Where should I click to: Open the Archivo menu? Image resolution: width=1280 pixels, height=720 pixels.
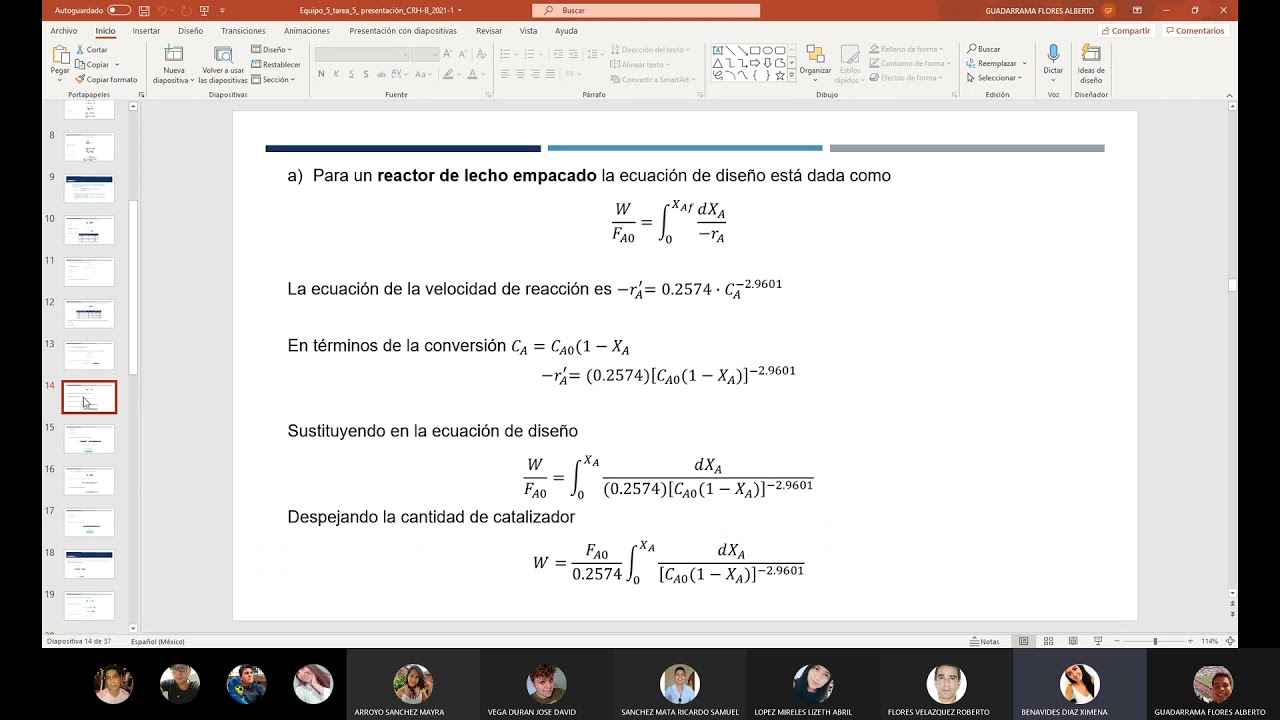(x=64, y=31)
